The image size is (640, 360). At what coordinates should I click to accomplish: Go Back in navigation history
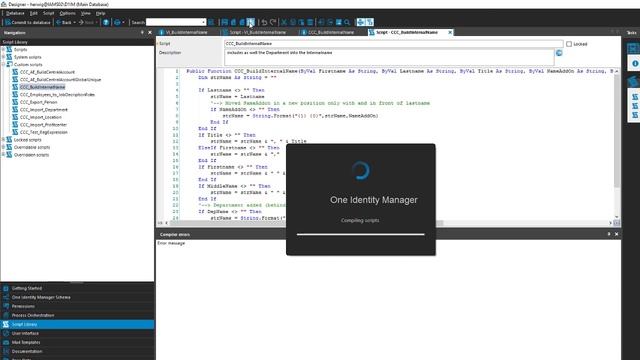click(63, 22)
